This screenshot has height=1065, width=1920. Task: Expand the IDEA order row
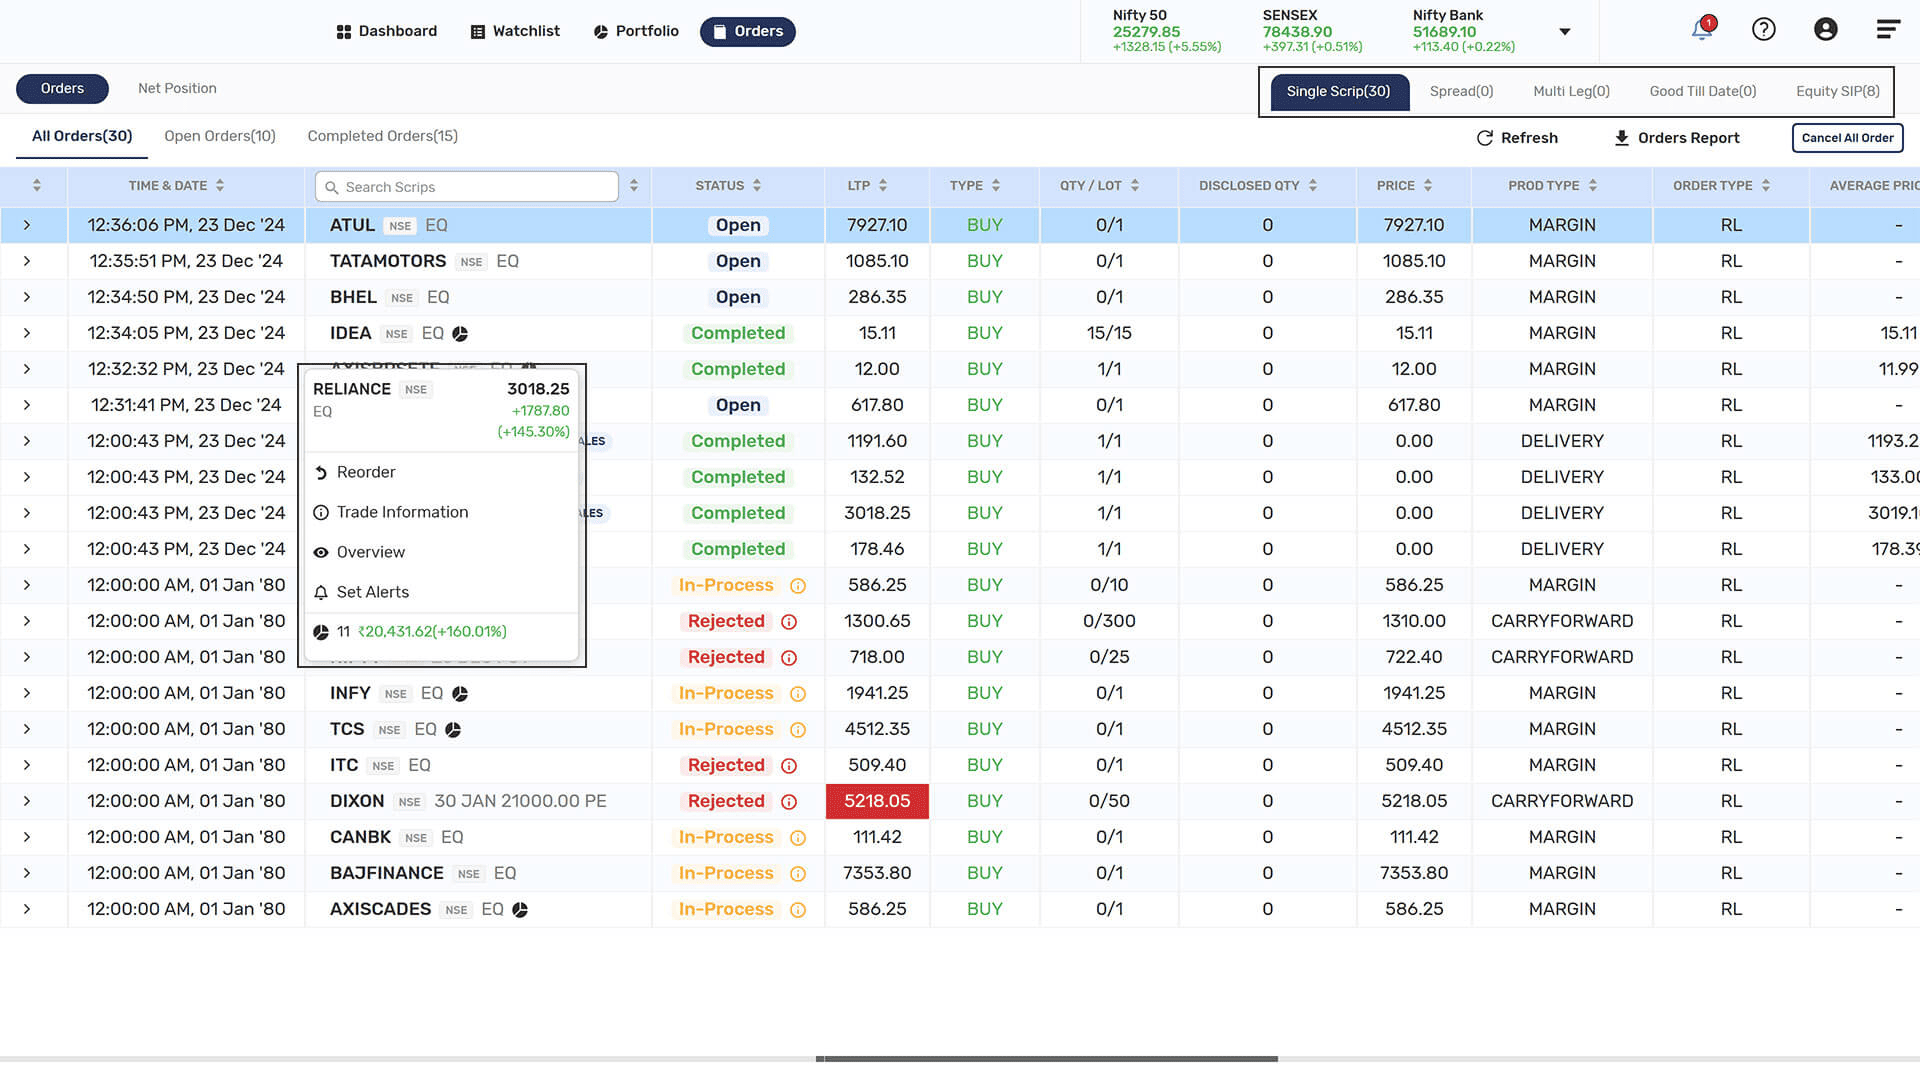coord(27,334)
